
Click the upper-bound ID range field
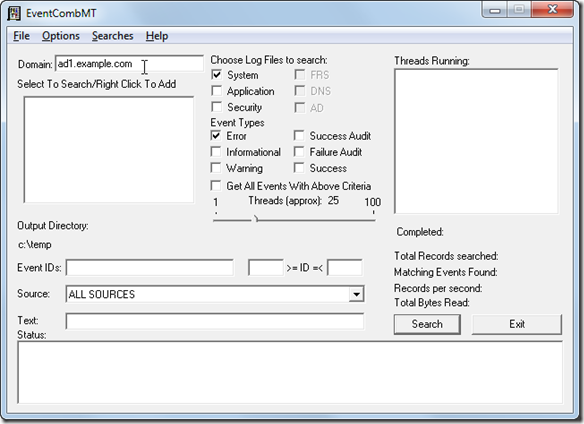click(345, 268)
